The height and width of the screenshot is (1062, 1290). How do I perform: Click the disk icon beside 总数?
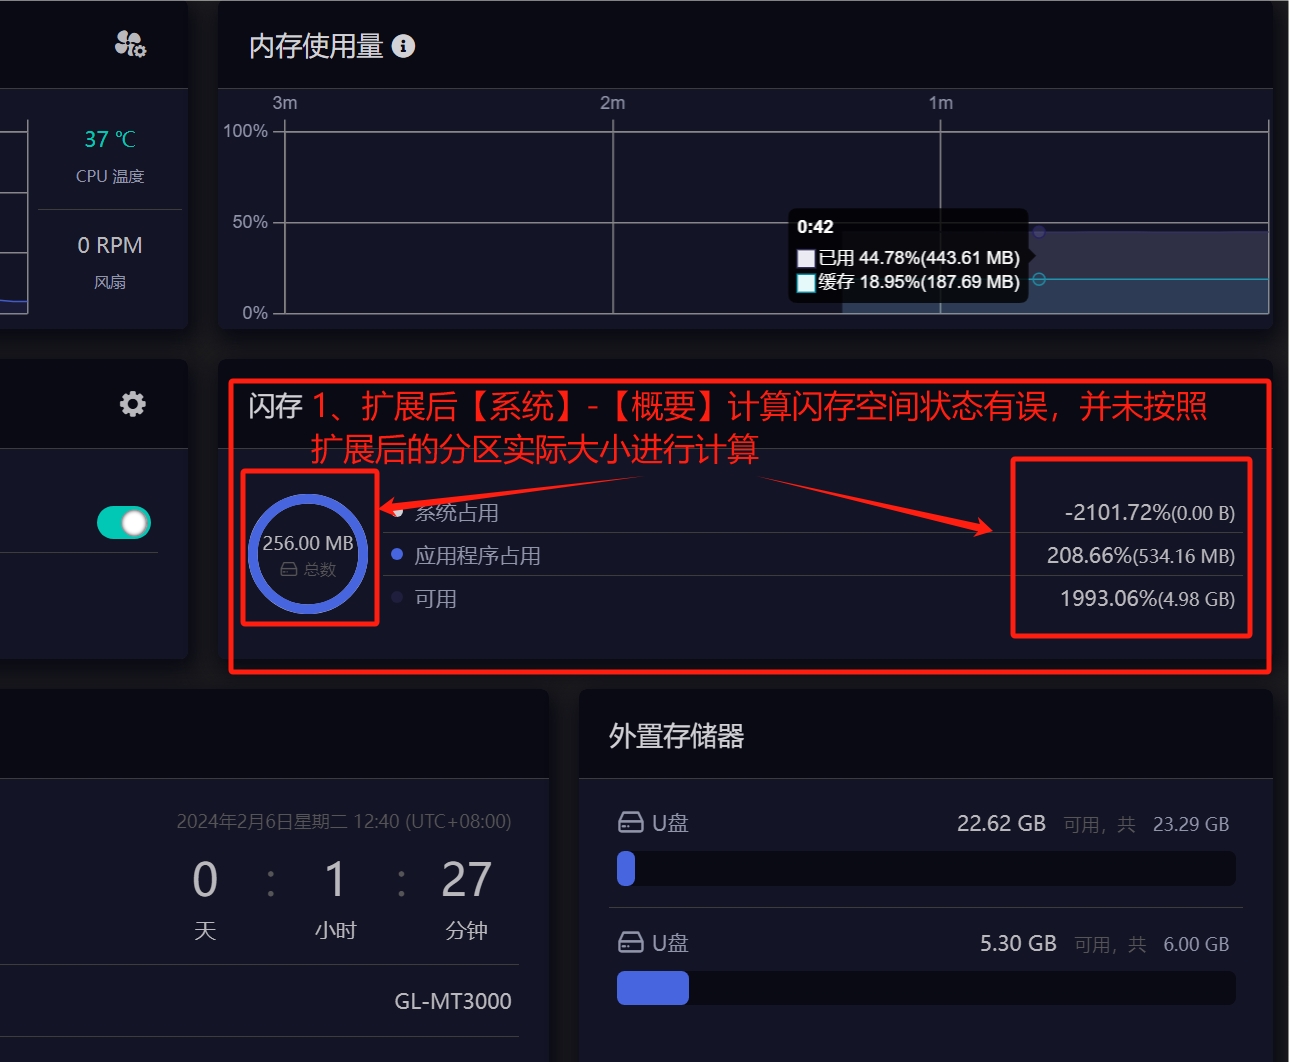point(289,570)
